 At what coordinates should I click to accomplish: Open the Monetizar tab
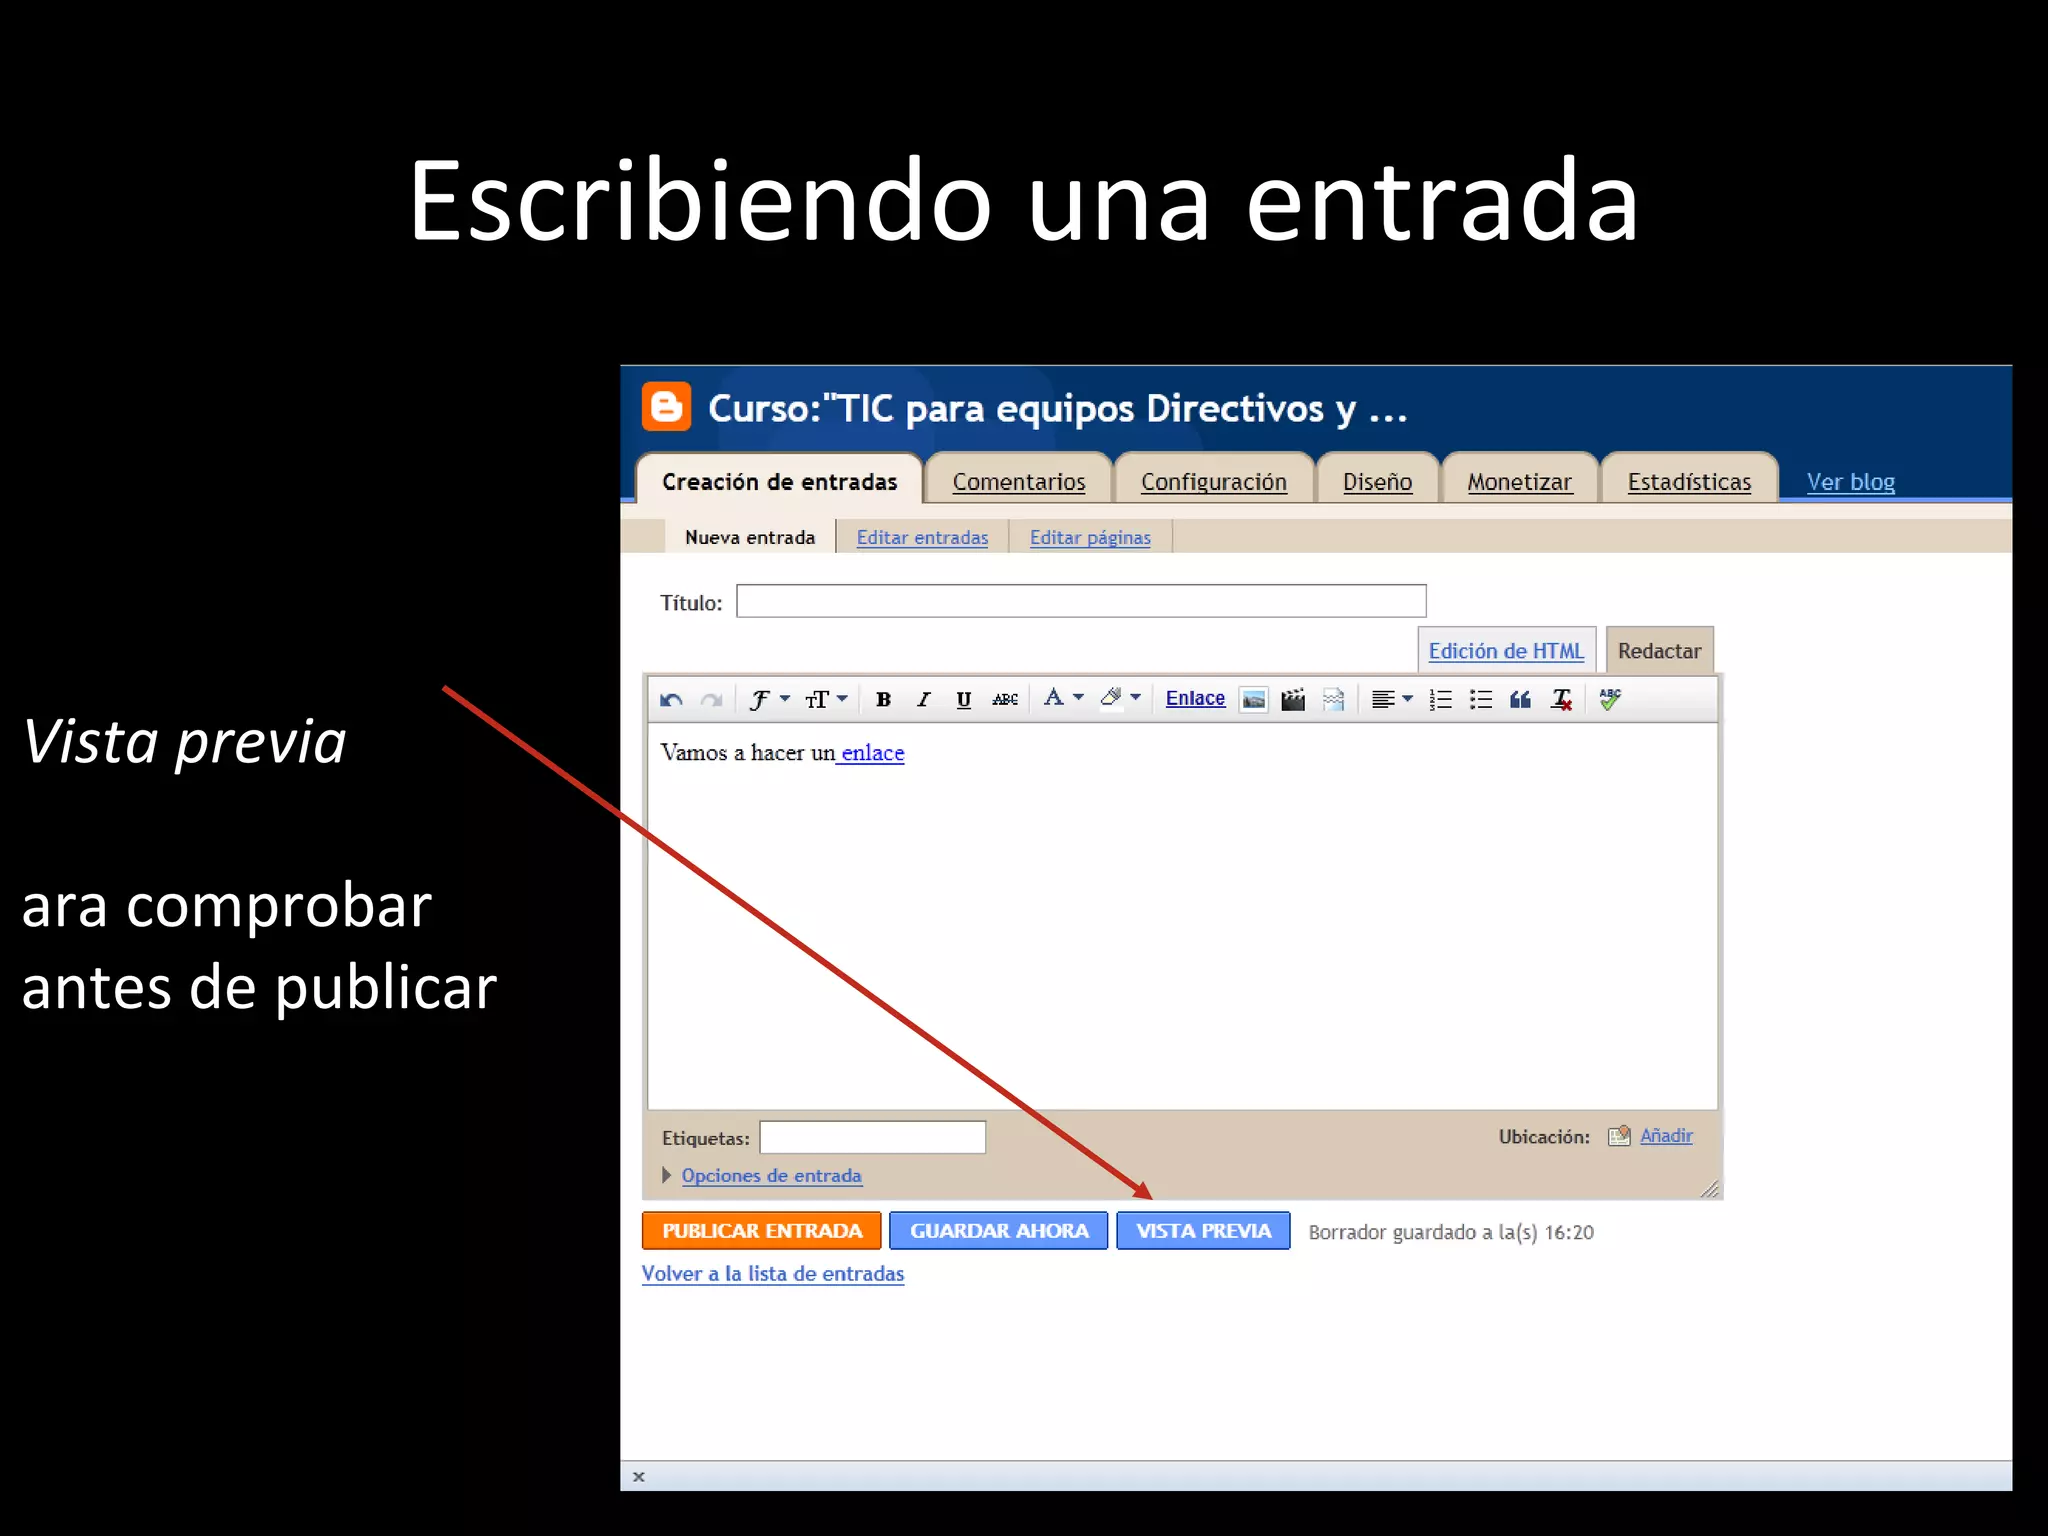coord(1519,481)
